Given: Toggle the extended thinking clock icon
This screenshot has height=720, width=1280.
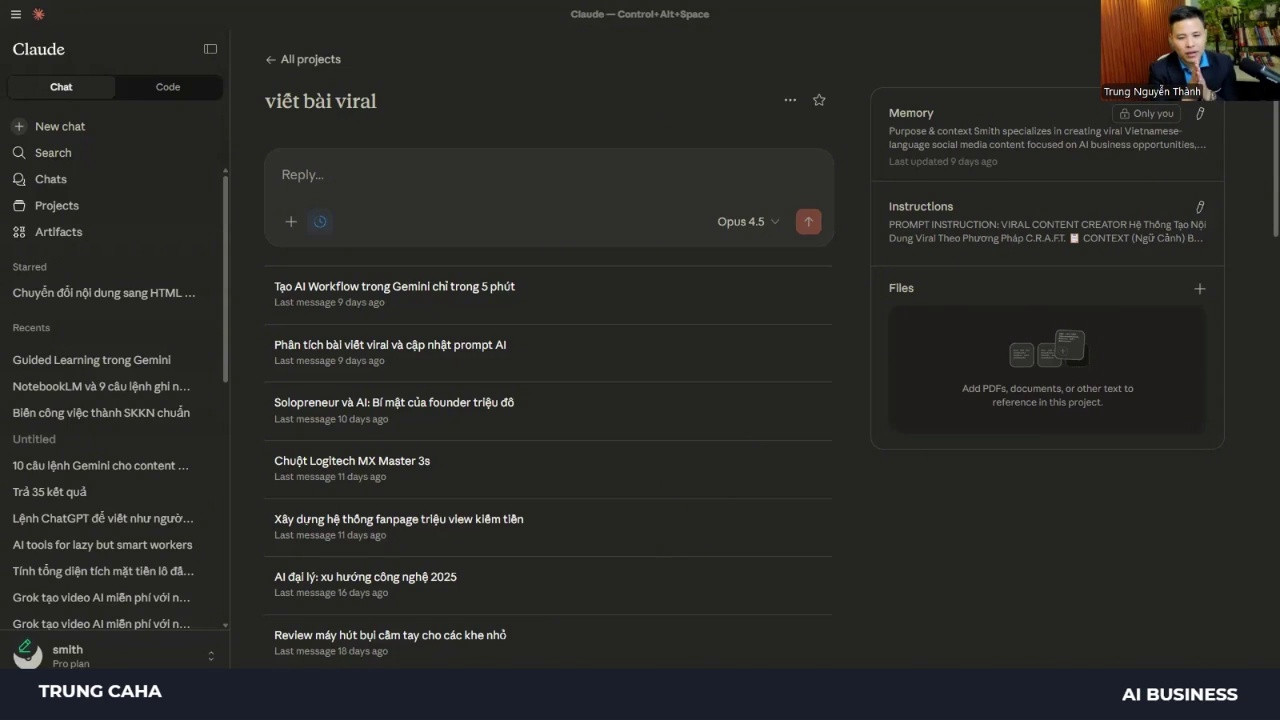Looking at the screenshot, I should (x=320, y=222).
